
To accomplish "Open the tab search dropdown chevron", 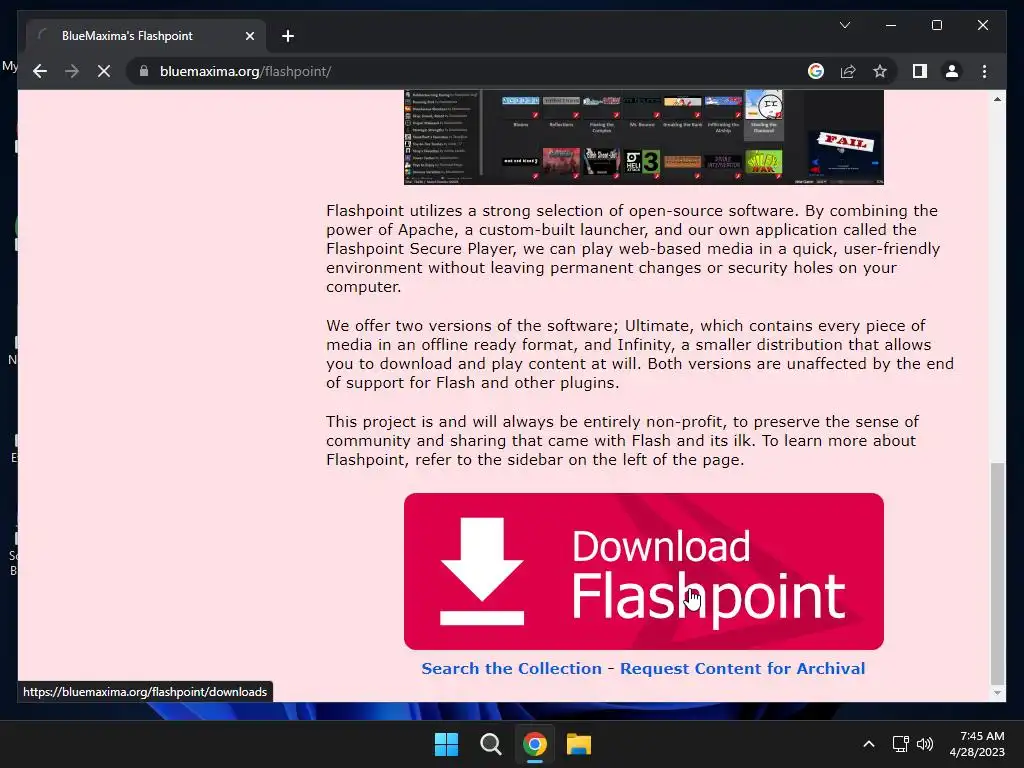I will point(844,25).
